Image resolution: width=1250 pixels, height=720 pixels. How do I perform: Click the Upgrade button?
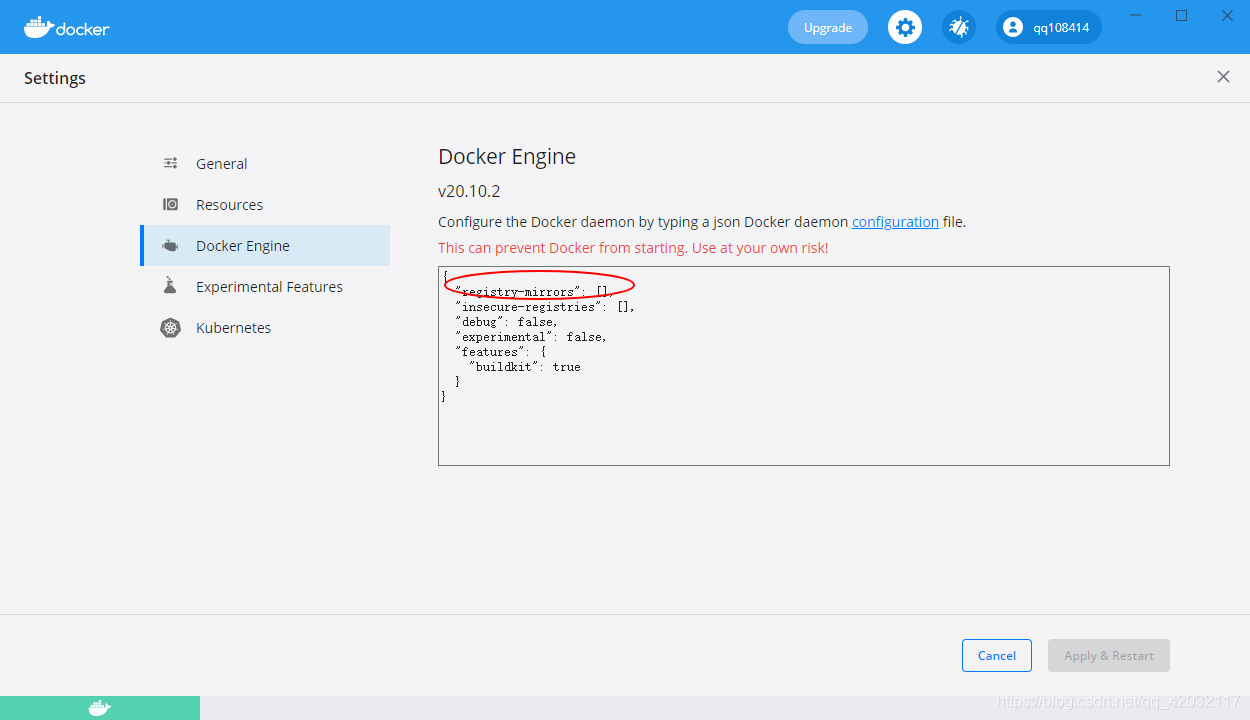click(828, 27)
